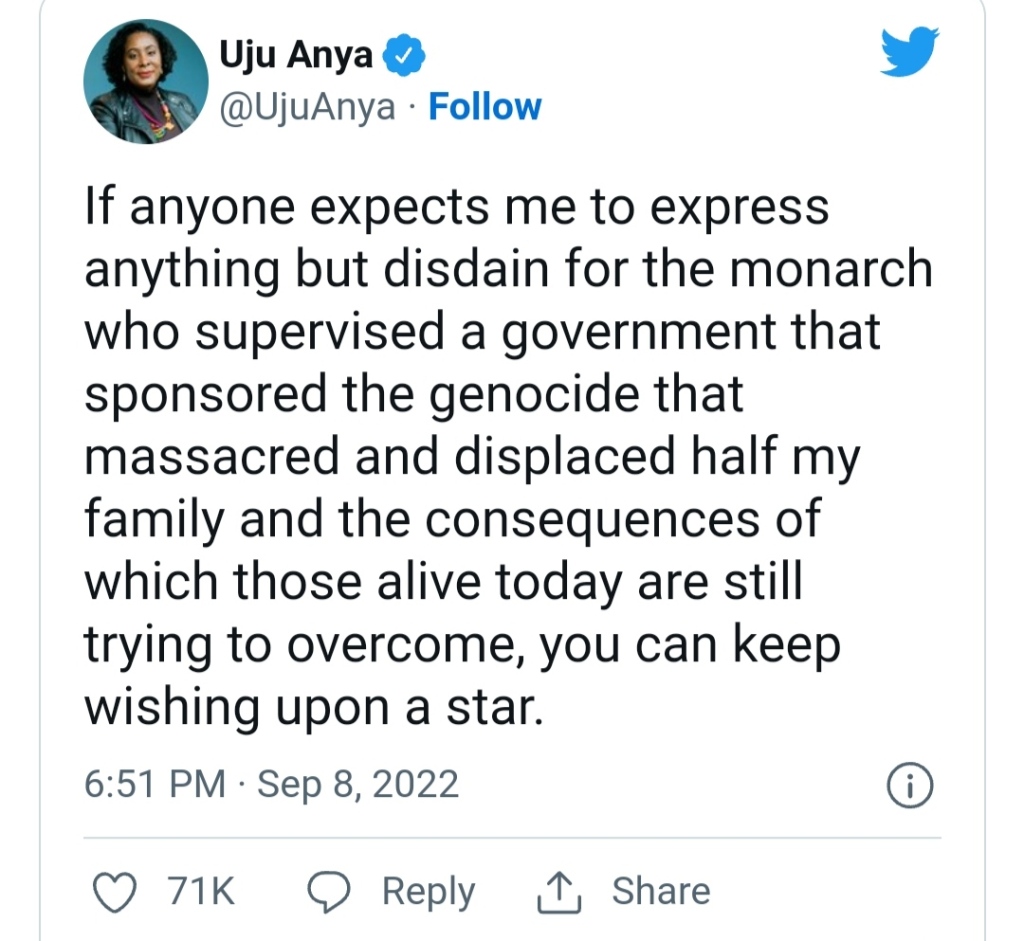Click the Reply text label

pyautogui.click(x=428, y=891)
